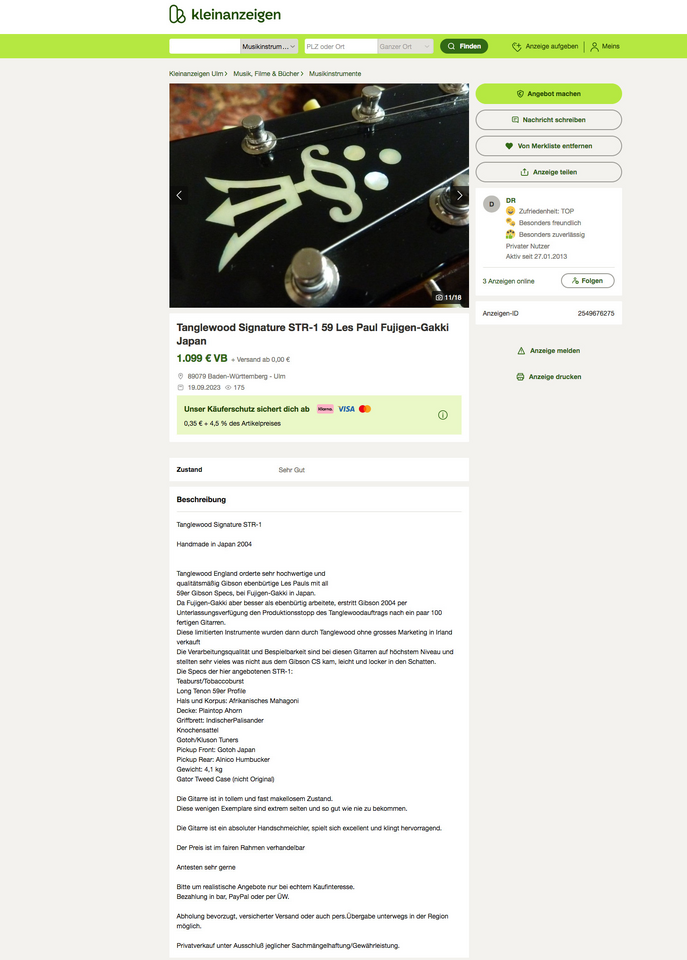Viewport: 687px width, 960px height.
Task: Show previous photo with left arrow
Action: pyautogui.click(x=179, y=195)
